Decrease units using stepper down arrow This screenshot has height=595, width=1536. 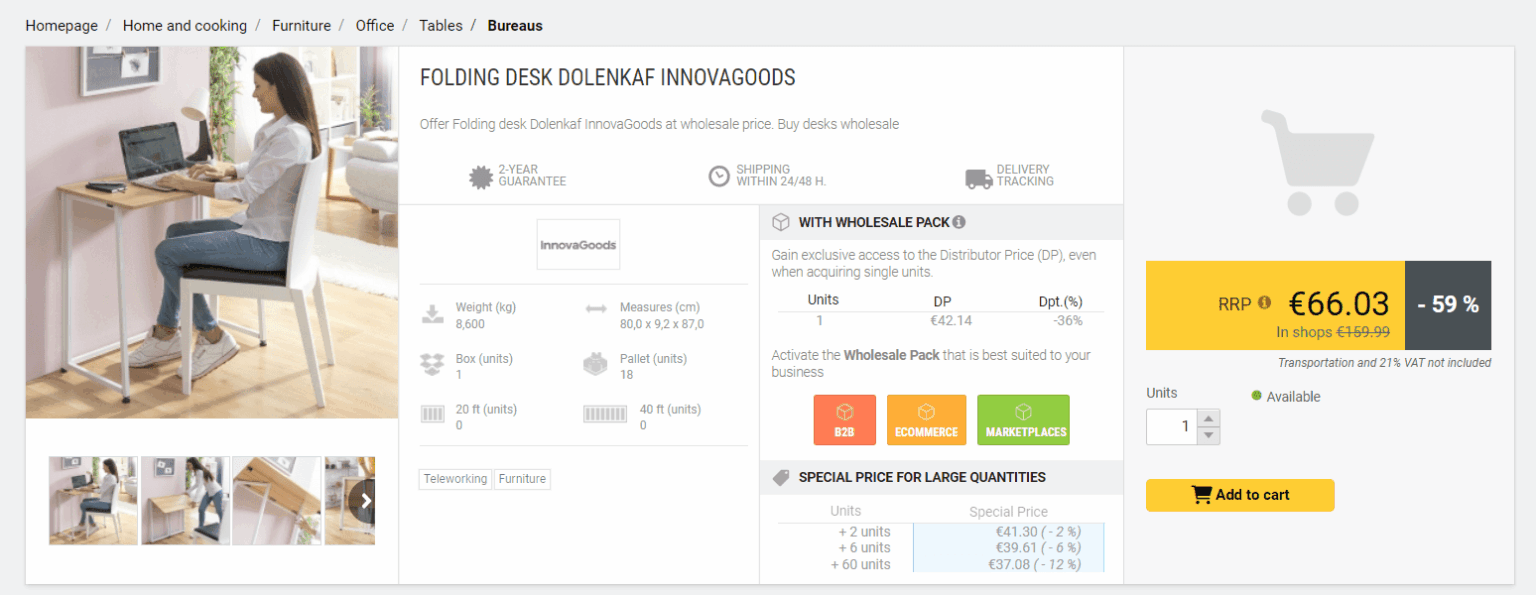[x=1209, y=433]
